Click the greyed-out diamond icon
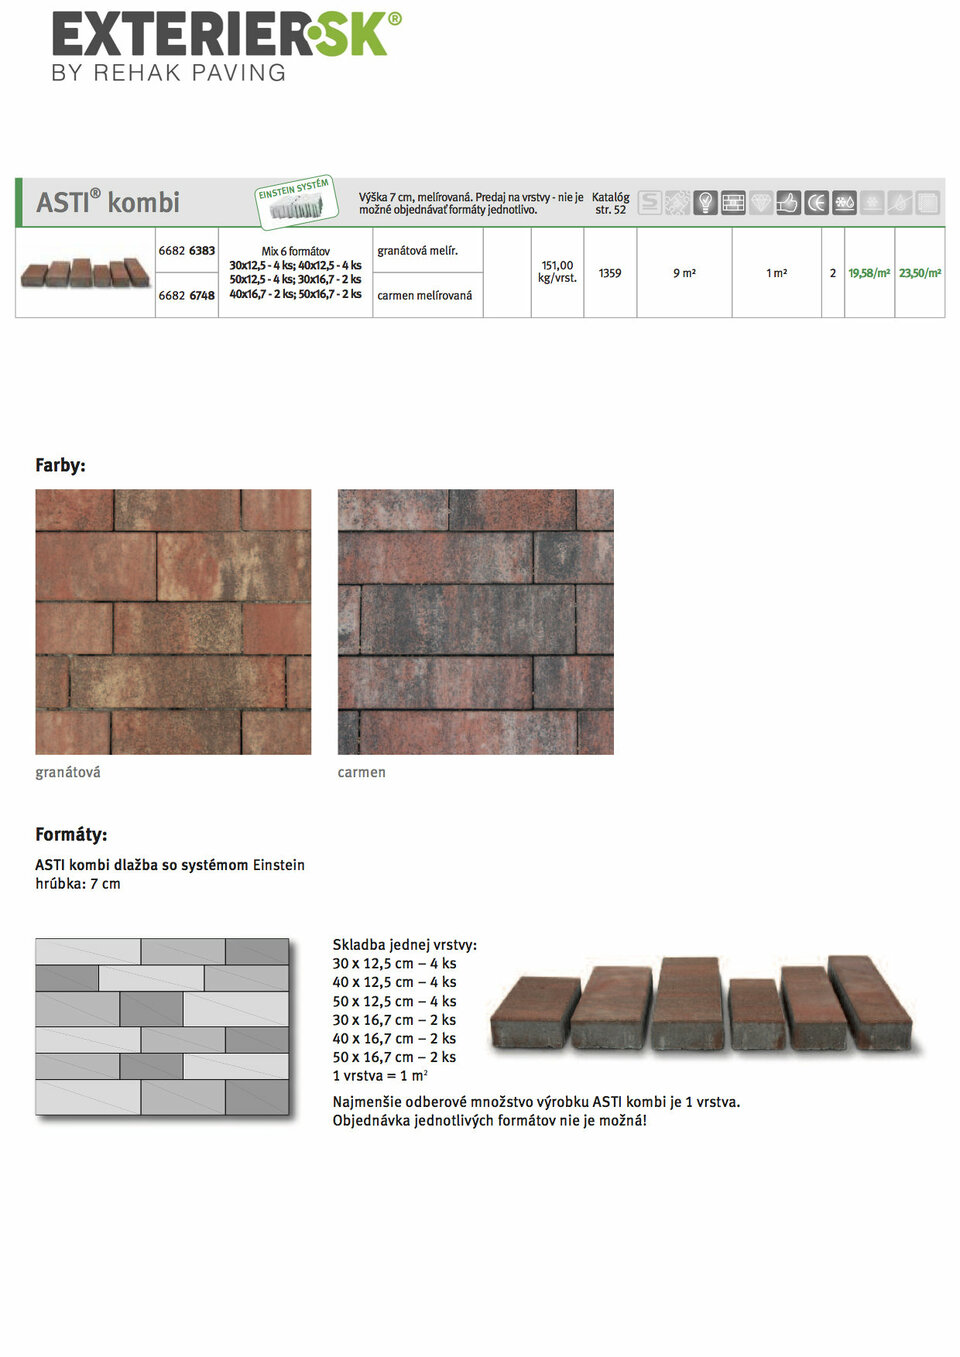The width and height of the screenshot is (960, 1357). coord(761,203)
